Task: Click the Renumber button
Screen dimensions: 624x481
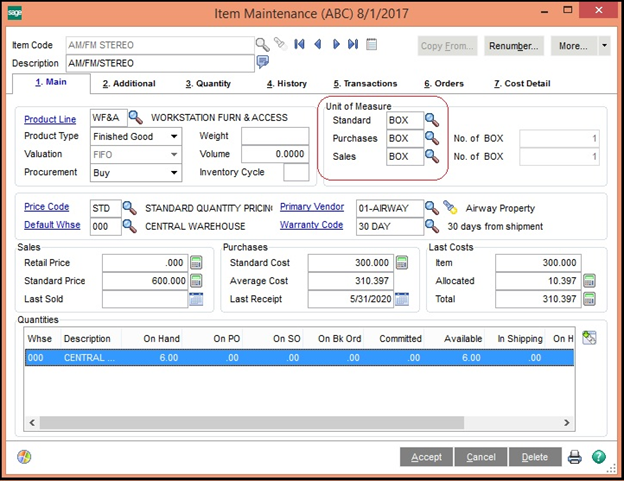Action: point(514,46)
